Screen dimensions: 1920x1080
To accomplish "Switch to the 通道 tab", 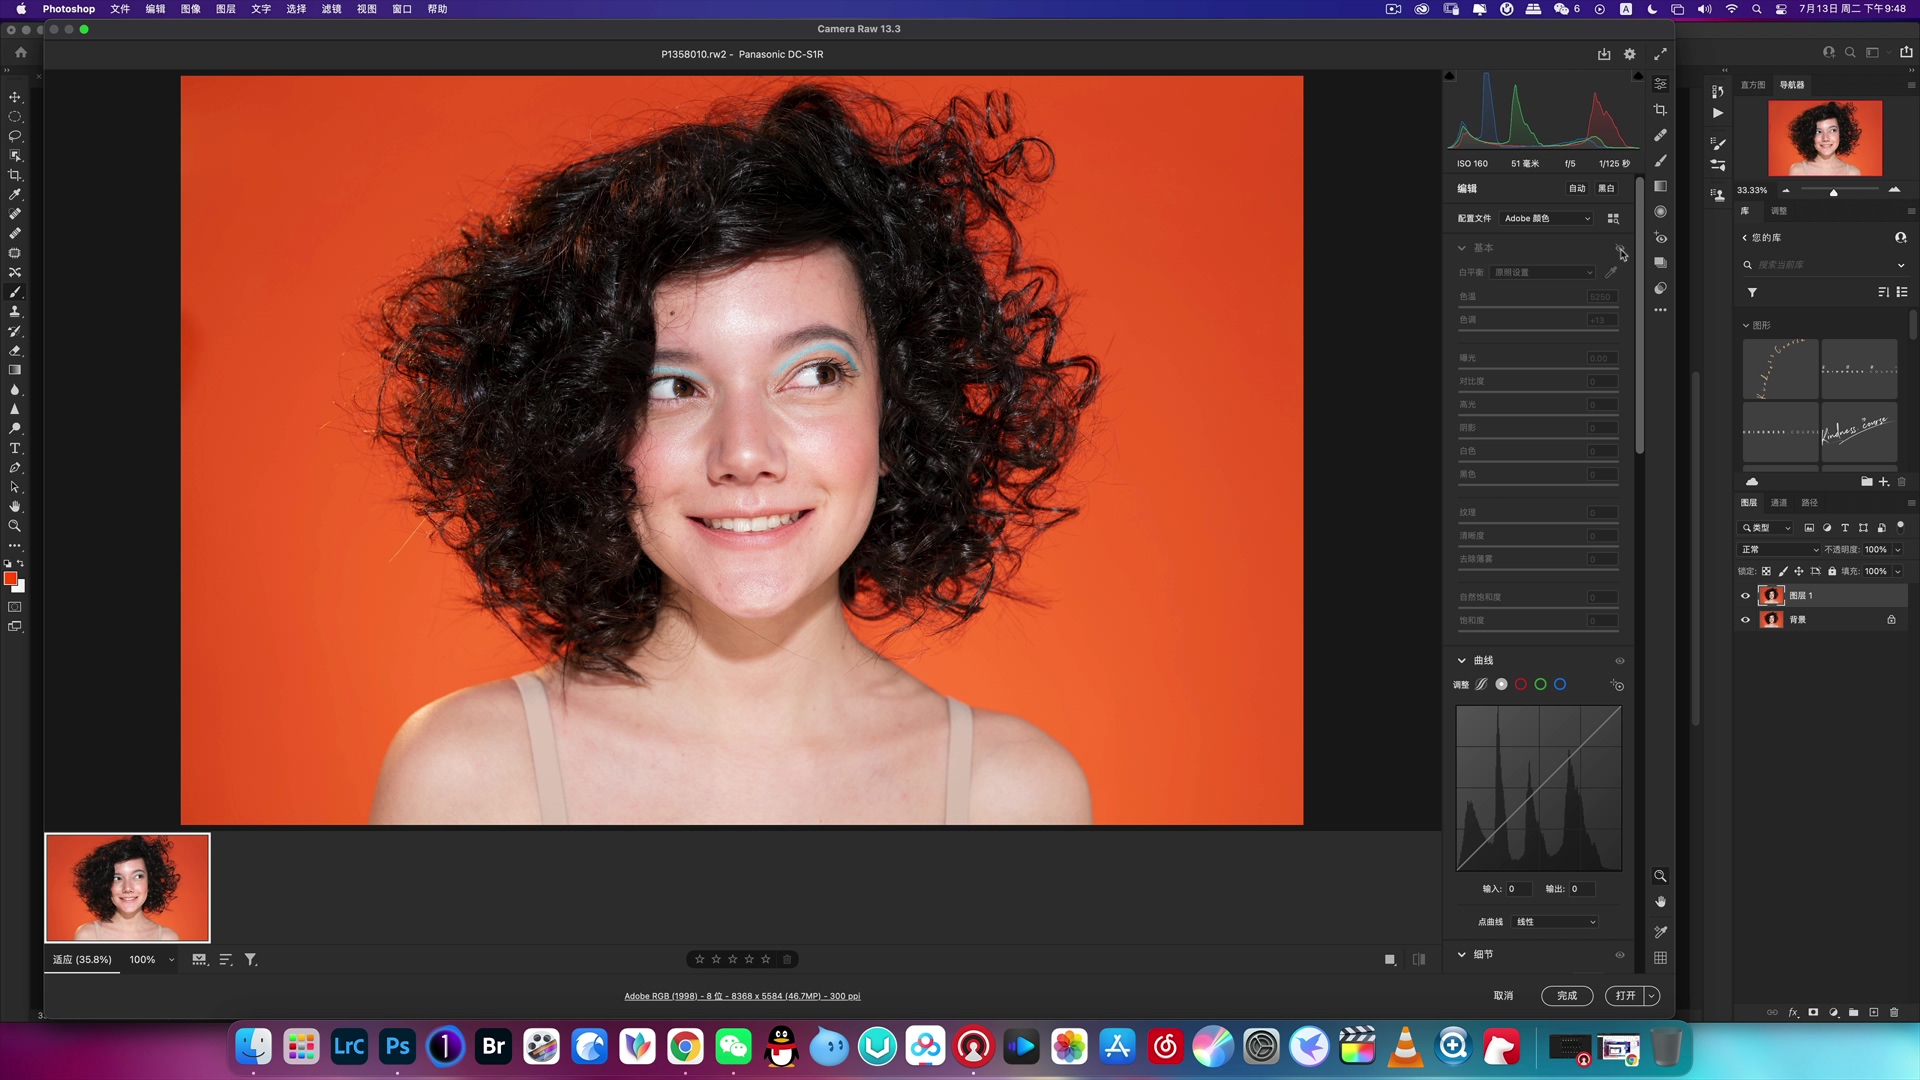I will point(1779,502).
